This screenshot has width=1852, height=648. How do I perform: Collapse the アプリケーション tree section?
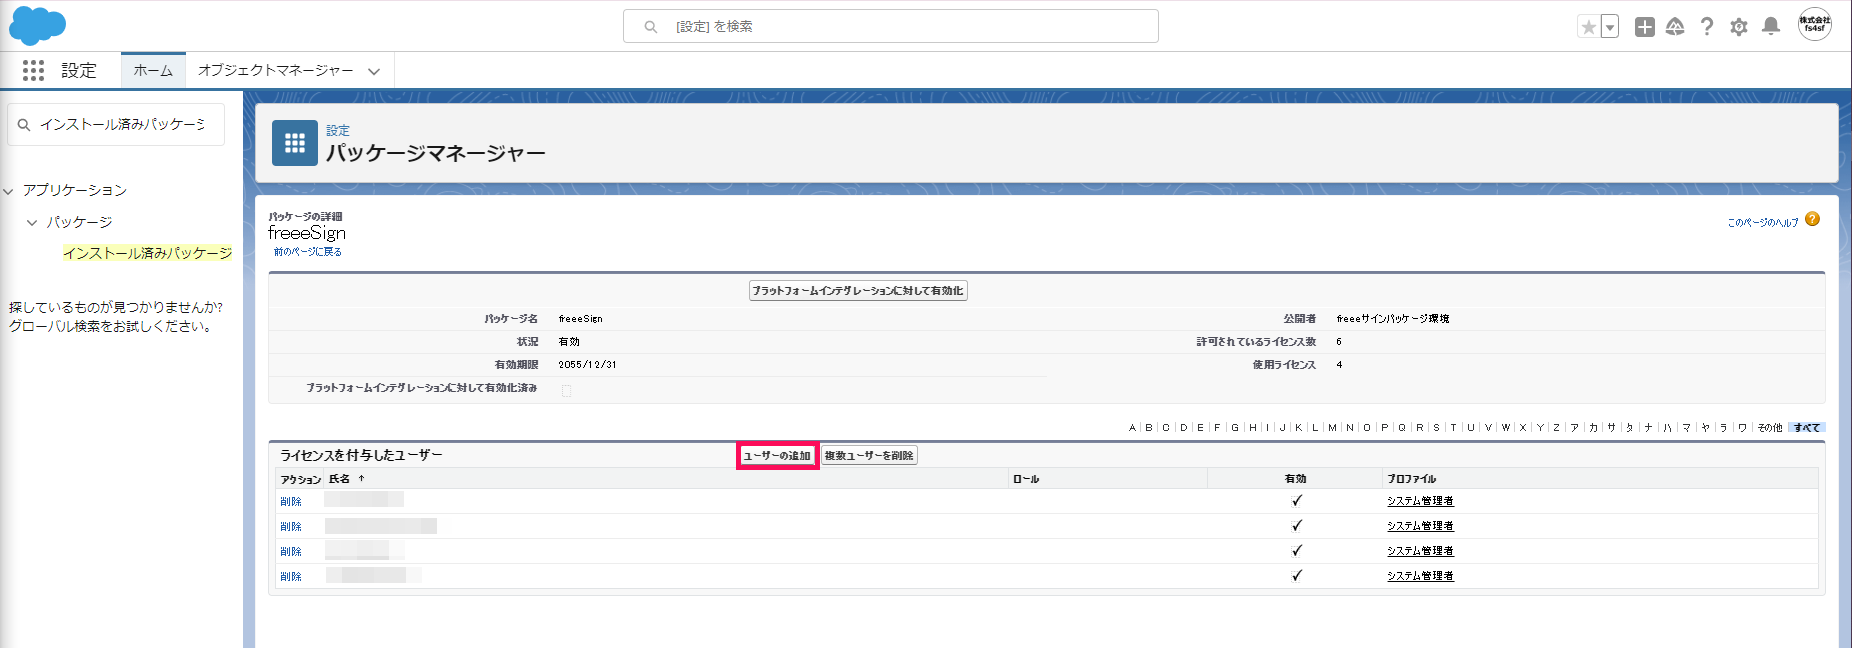(x=9, y=190)
